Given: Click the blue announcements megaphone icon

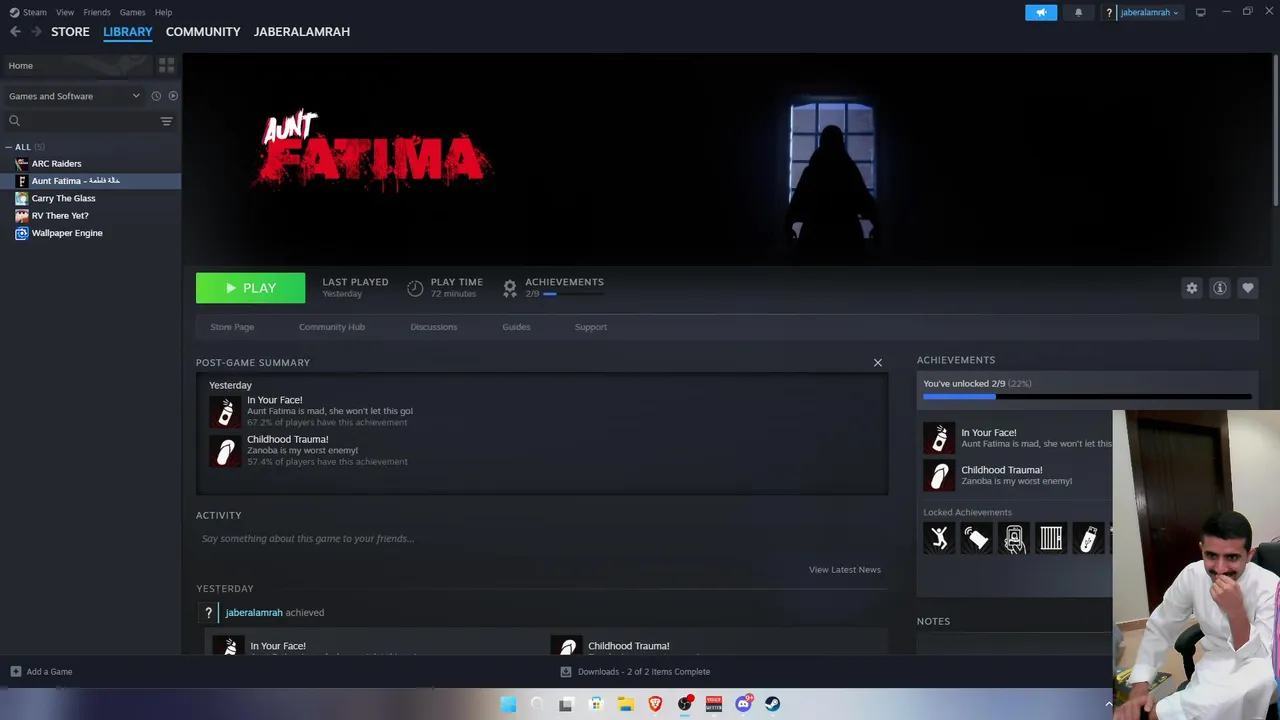Looking at the screenshot, I should pos(1041,12).
